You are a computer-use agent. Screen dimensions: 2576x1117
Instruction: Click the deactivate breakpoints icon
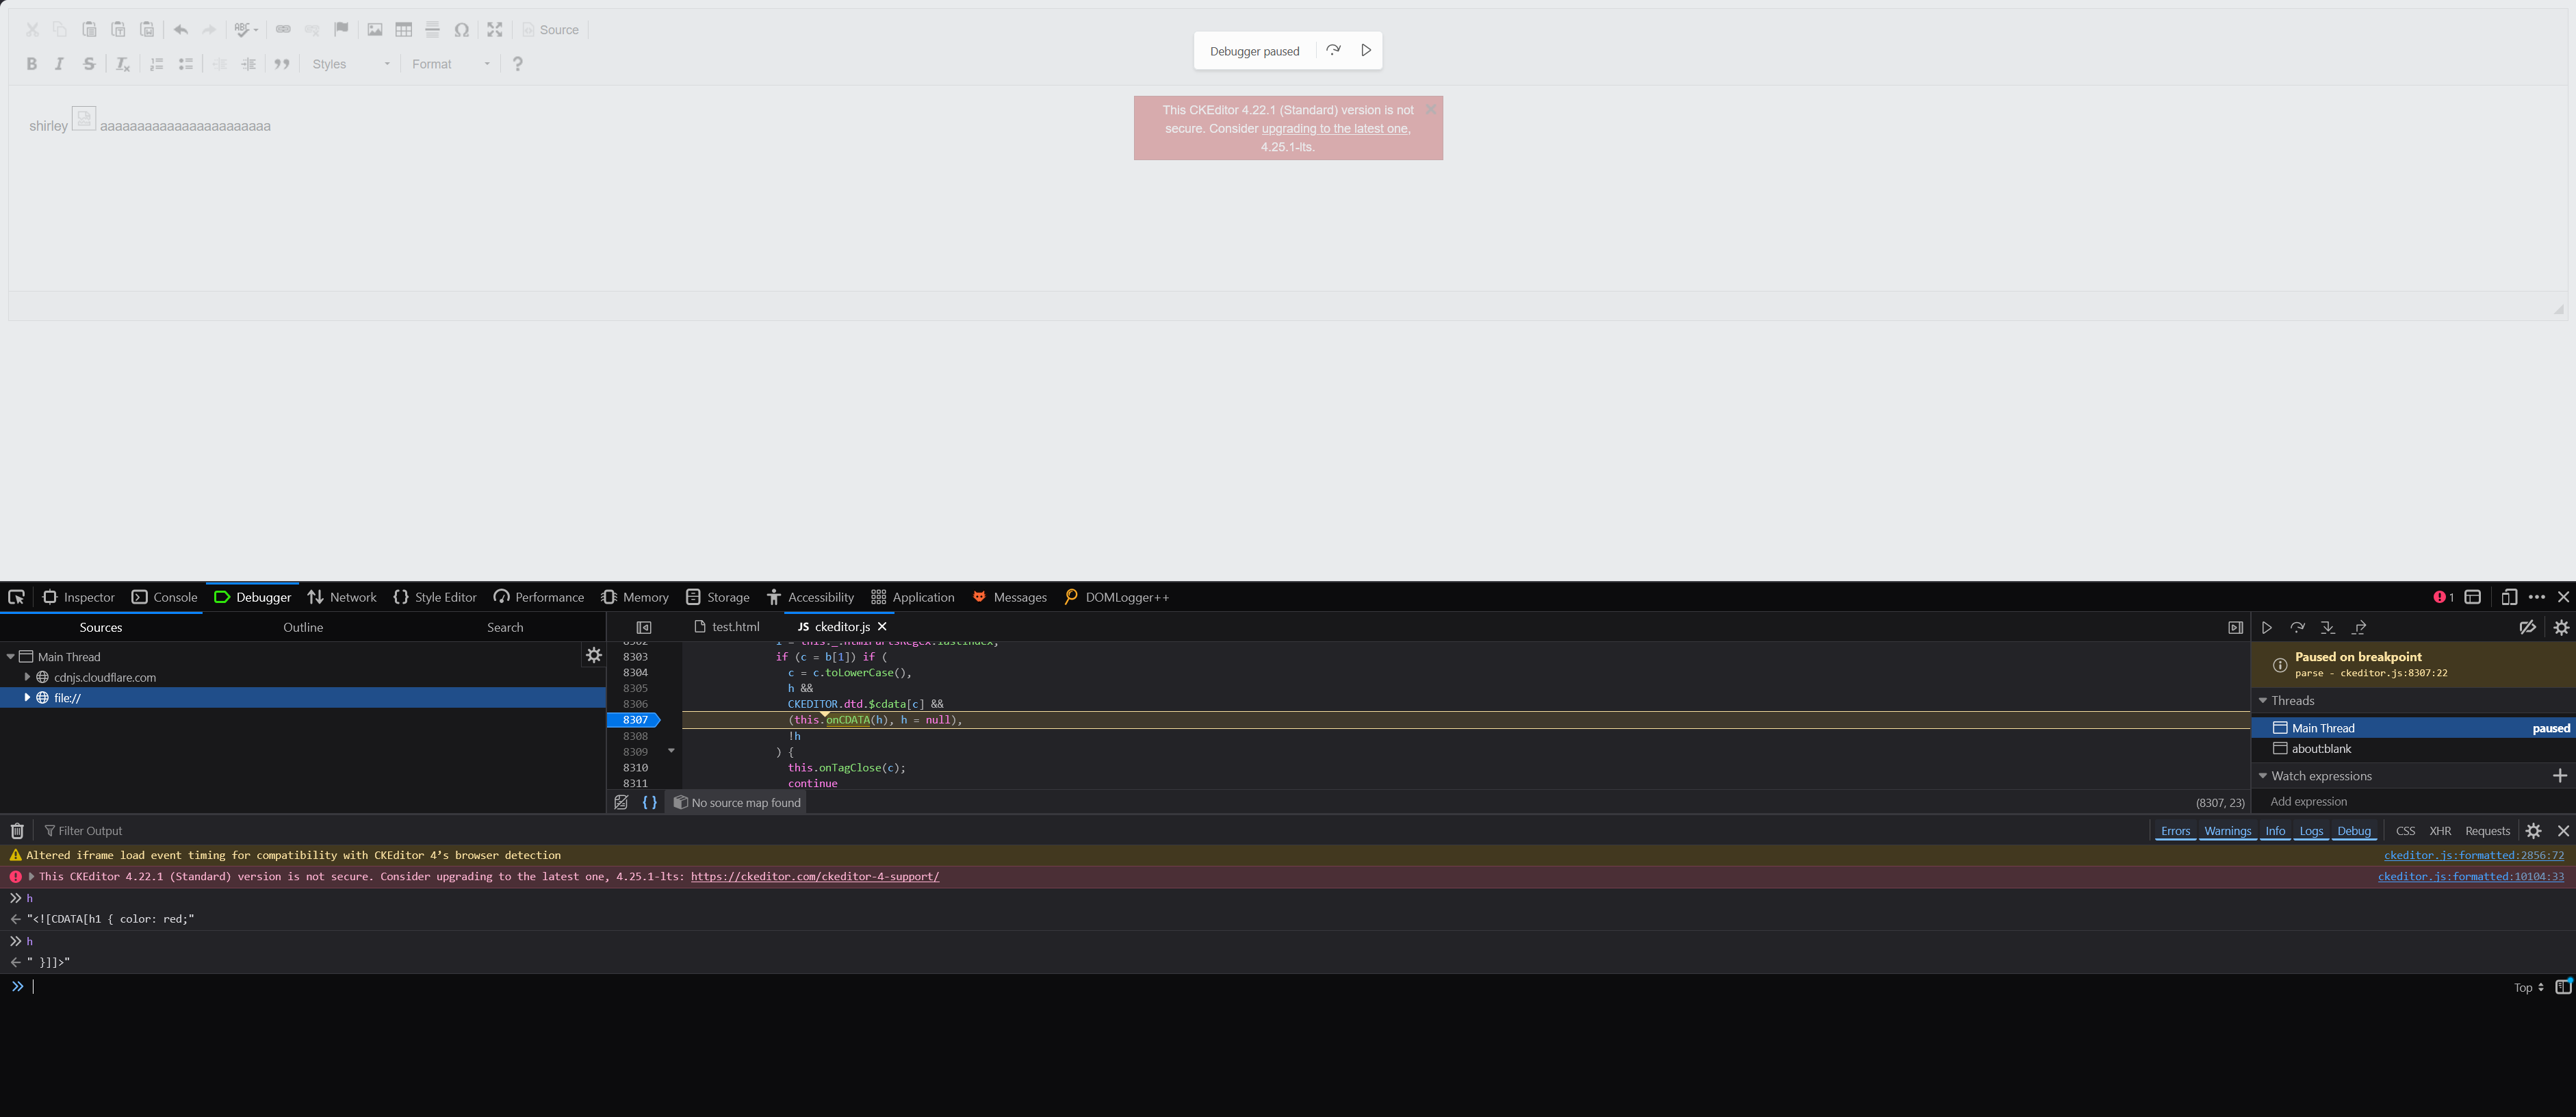2527,627
